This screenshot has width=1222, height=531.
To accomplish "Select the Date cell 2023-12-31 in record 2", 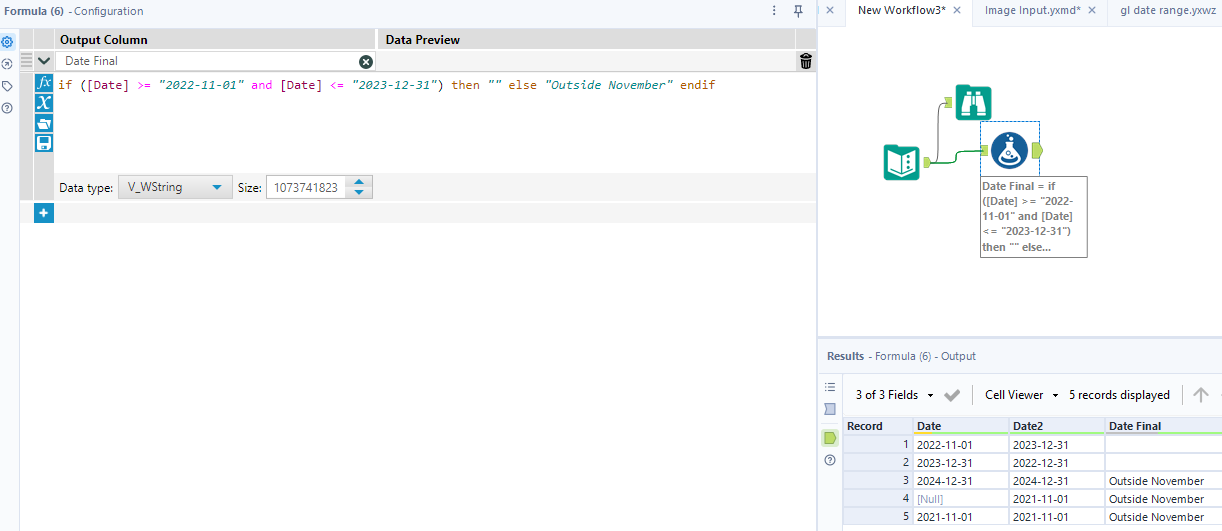I will pyautogui.click(x=961, y=463).
